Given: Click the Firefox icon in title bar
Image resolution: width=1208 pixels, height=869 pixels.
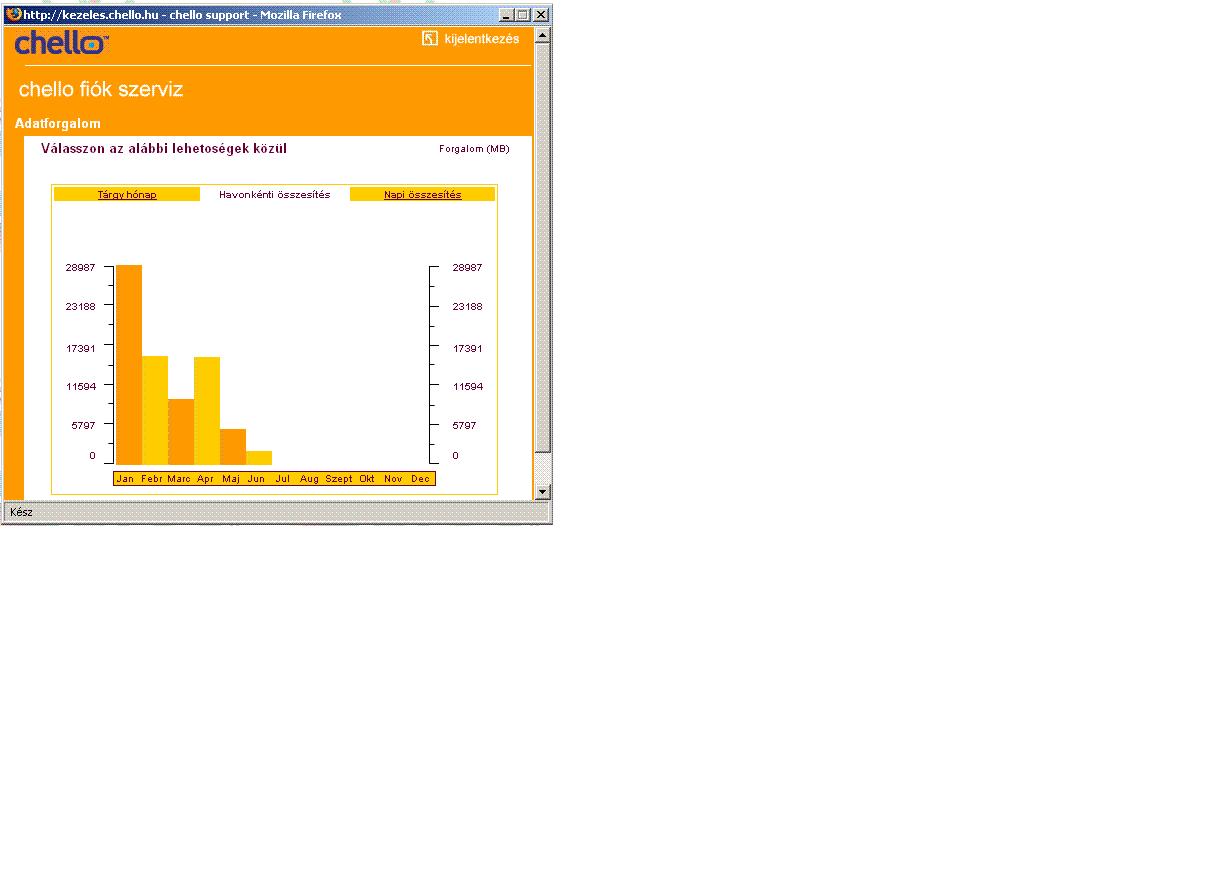Looking at the screenshot, I should [13, 15].
